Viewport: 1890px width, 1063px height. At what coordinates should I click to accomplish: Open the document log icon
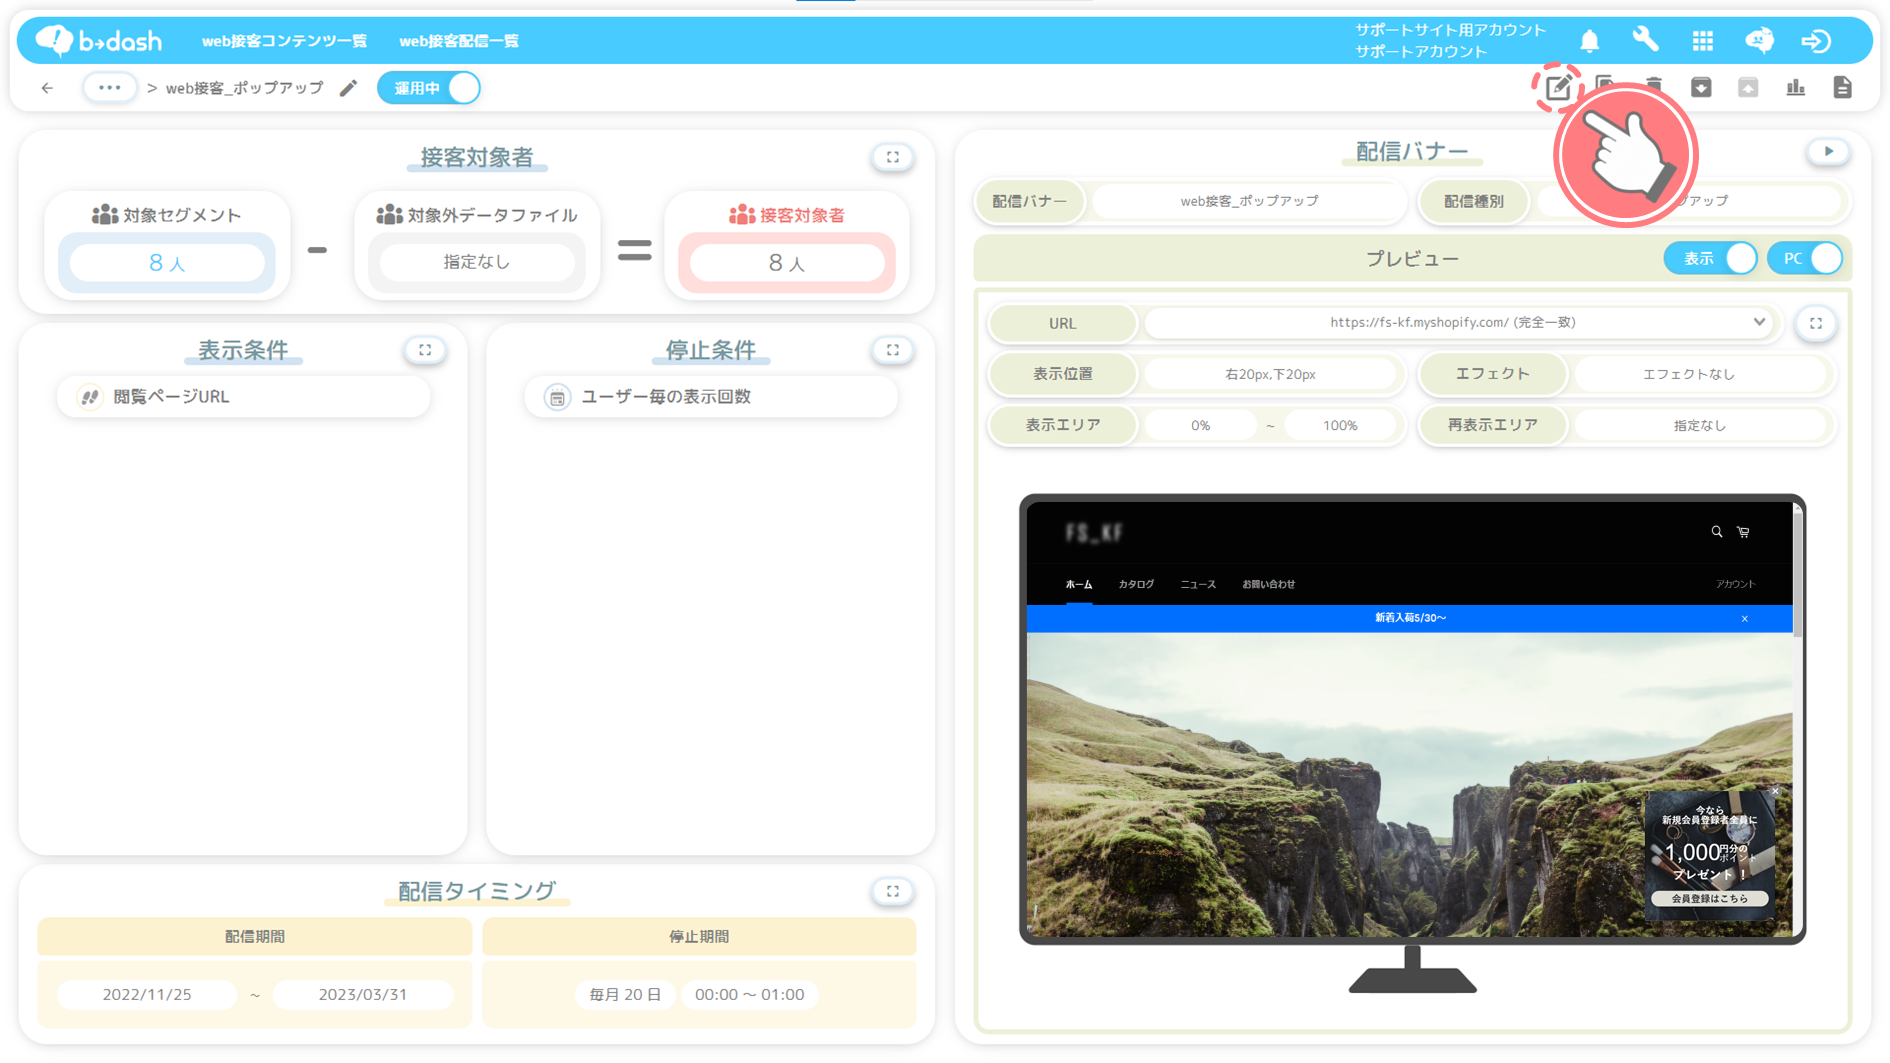tap(1842, 88)
